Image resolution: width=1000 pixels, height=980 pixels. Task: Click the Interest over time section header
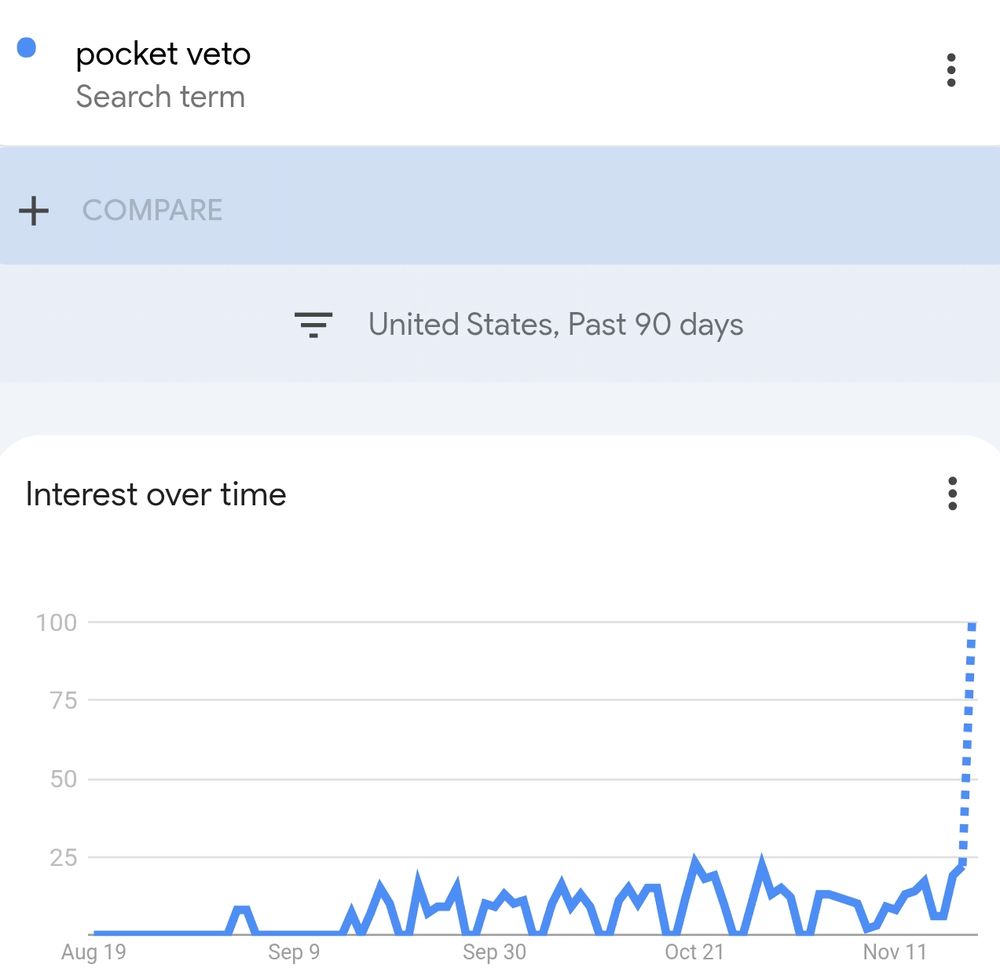pyautogui.click(x=156, y=493)
